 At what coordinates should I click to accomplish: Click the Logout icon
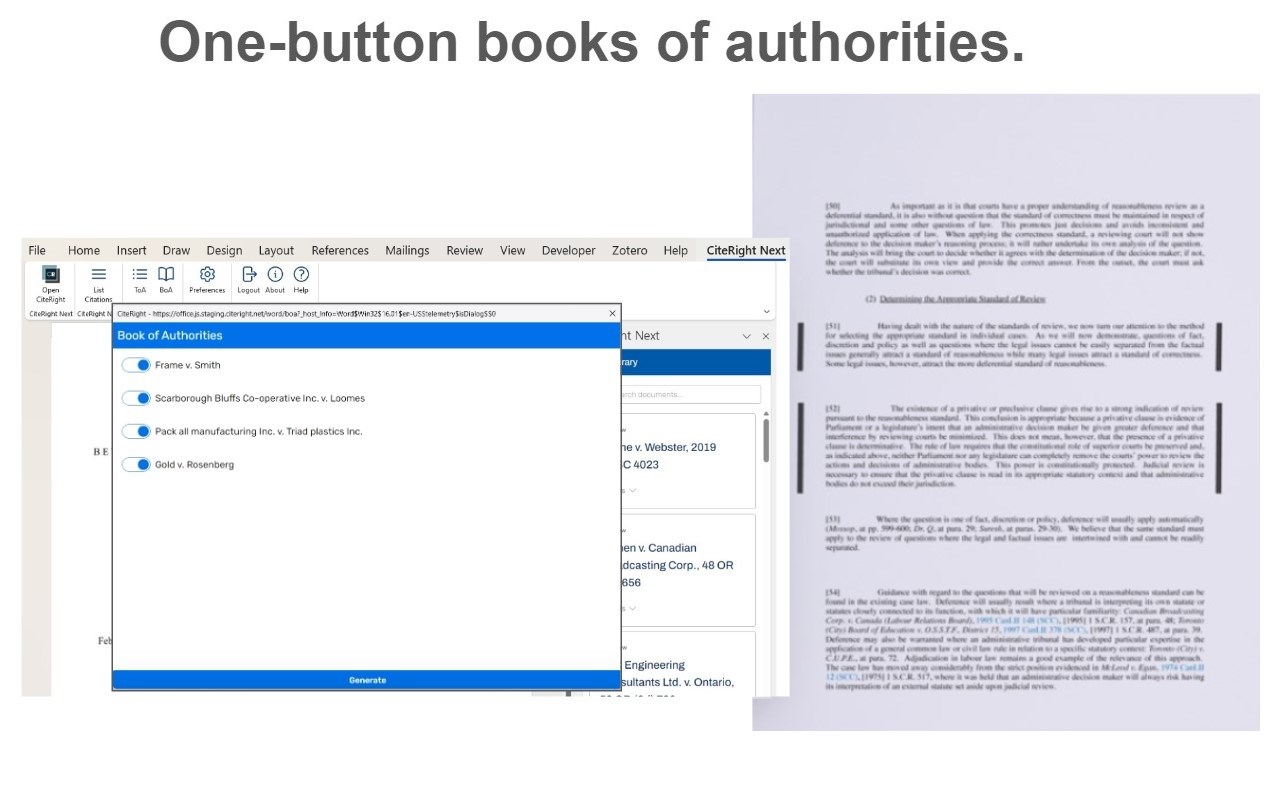[249, 280]
